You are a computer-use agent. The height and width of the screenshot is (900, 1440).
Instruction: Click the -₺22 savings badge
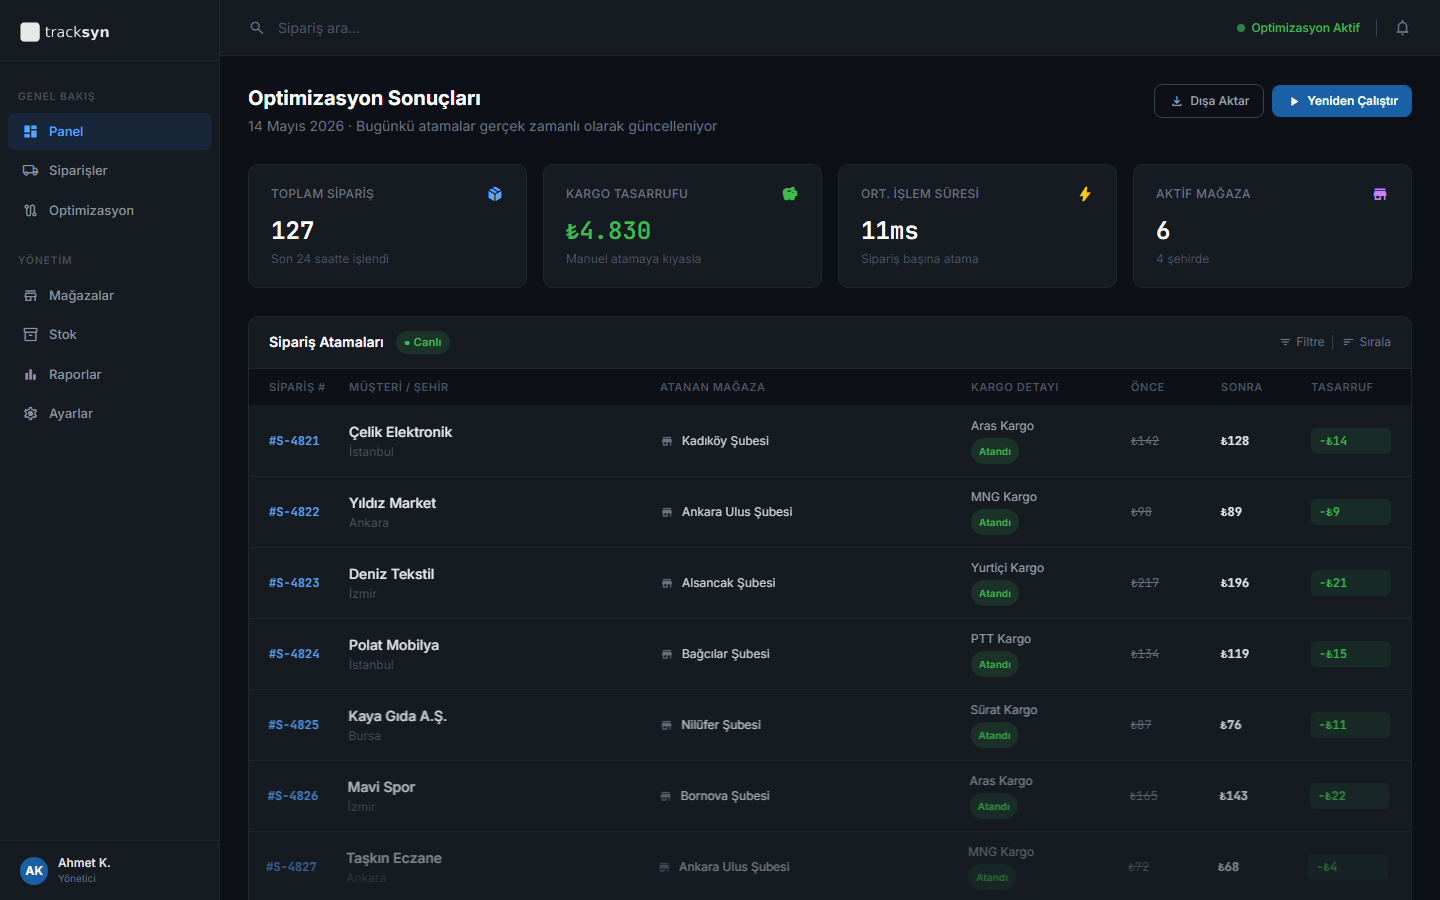coord(1350,796)
